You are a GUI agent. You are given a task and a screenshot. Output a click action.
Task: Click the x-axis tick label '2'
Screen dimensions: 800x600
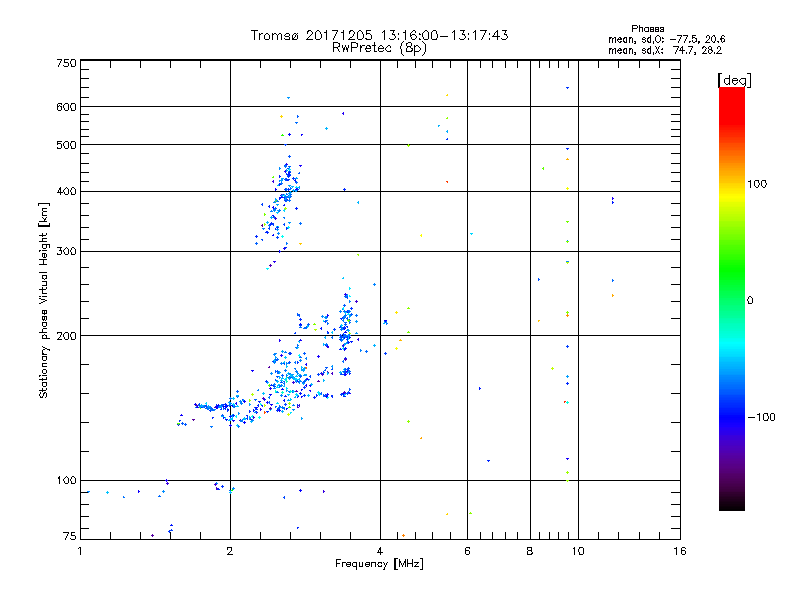click(x=230, y=551)
